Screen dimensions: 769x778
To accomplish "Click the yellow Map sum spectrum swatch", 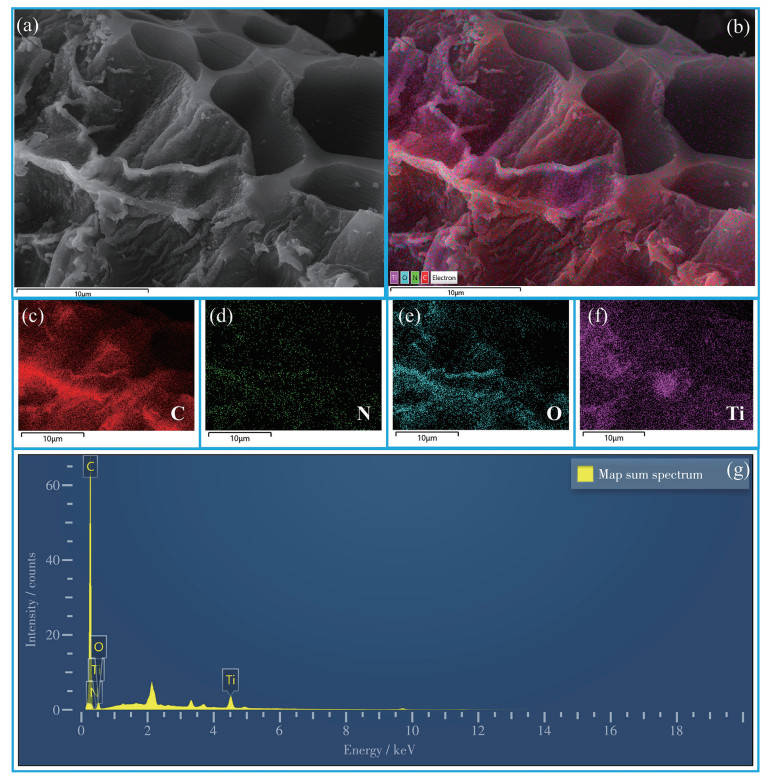I will click(585, 474).
